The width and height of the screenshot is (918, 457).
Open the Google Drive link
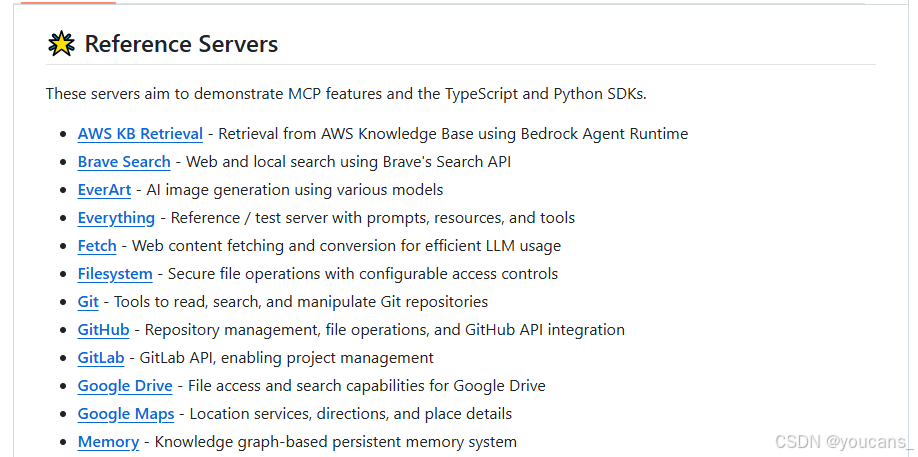pyautogui.click(x=125, y=386)
